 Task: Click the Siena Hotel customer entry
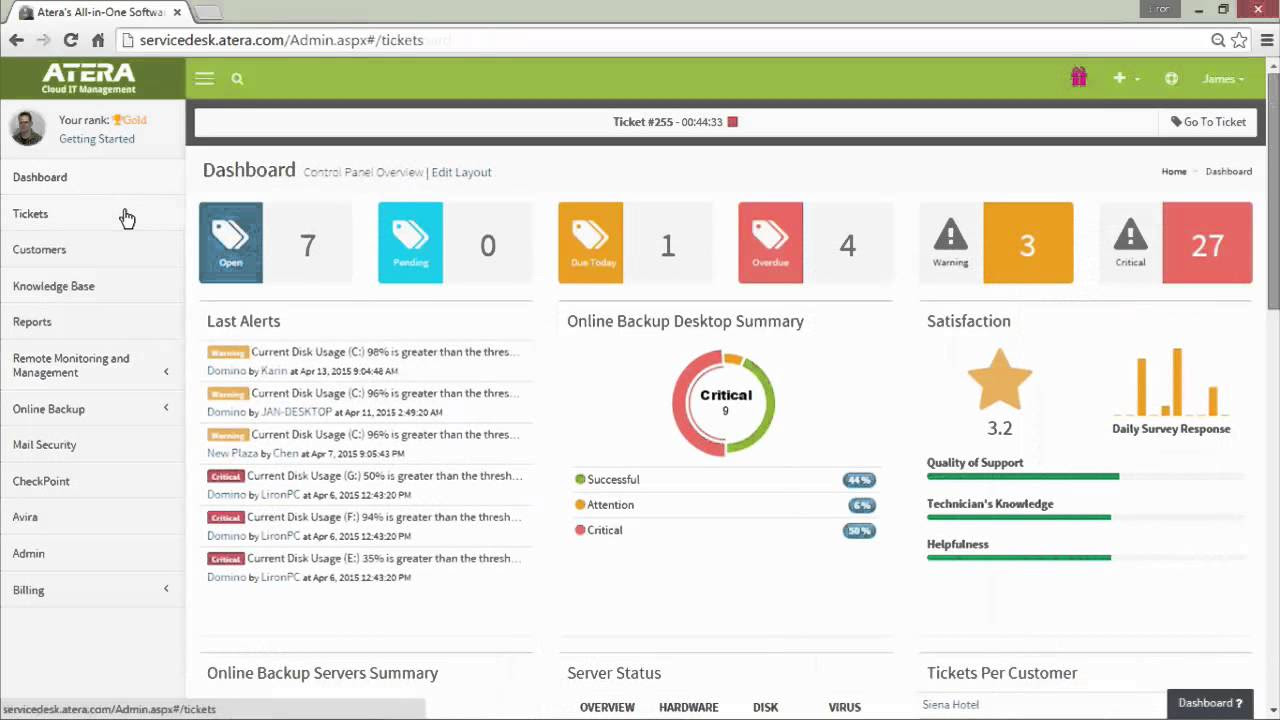(951, 705)
